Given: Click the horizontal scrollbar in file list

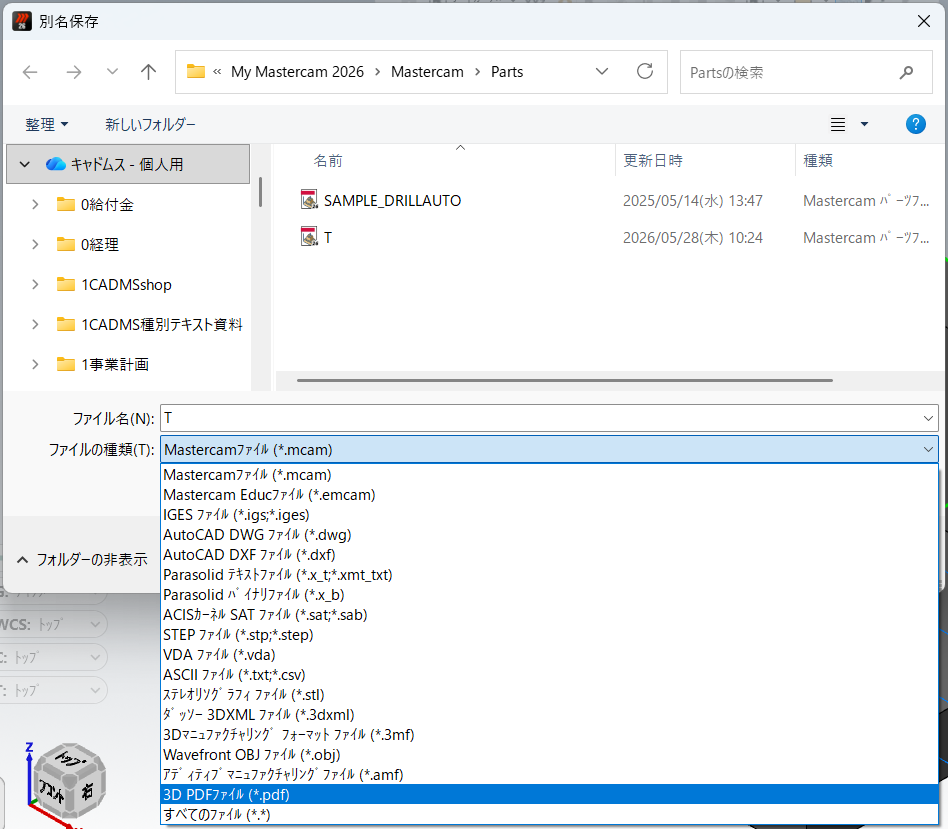Looking at the screenshot, I should pyautogui.click(x=565, y=380).
